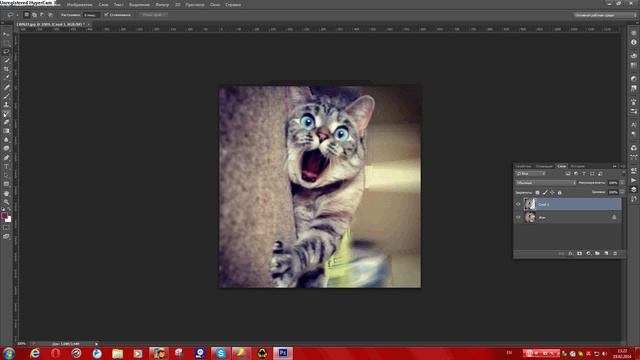Click the New group folder icon
The width and height of the screenshot is (640, 360).
click(x=597, y=253)
